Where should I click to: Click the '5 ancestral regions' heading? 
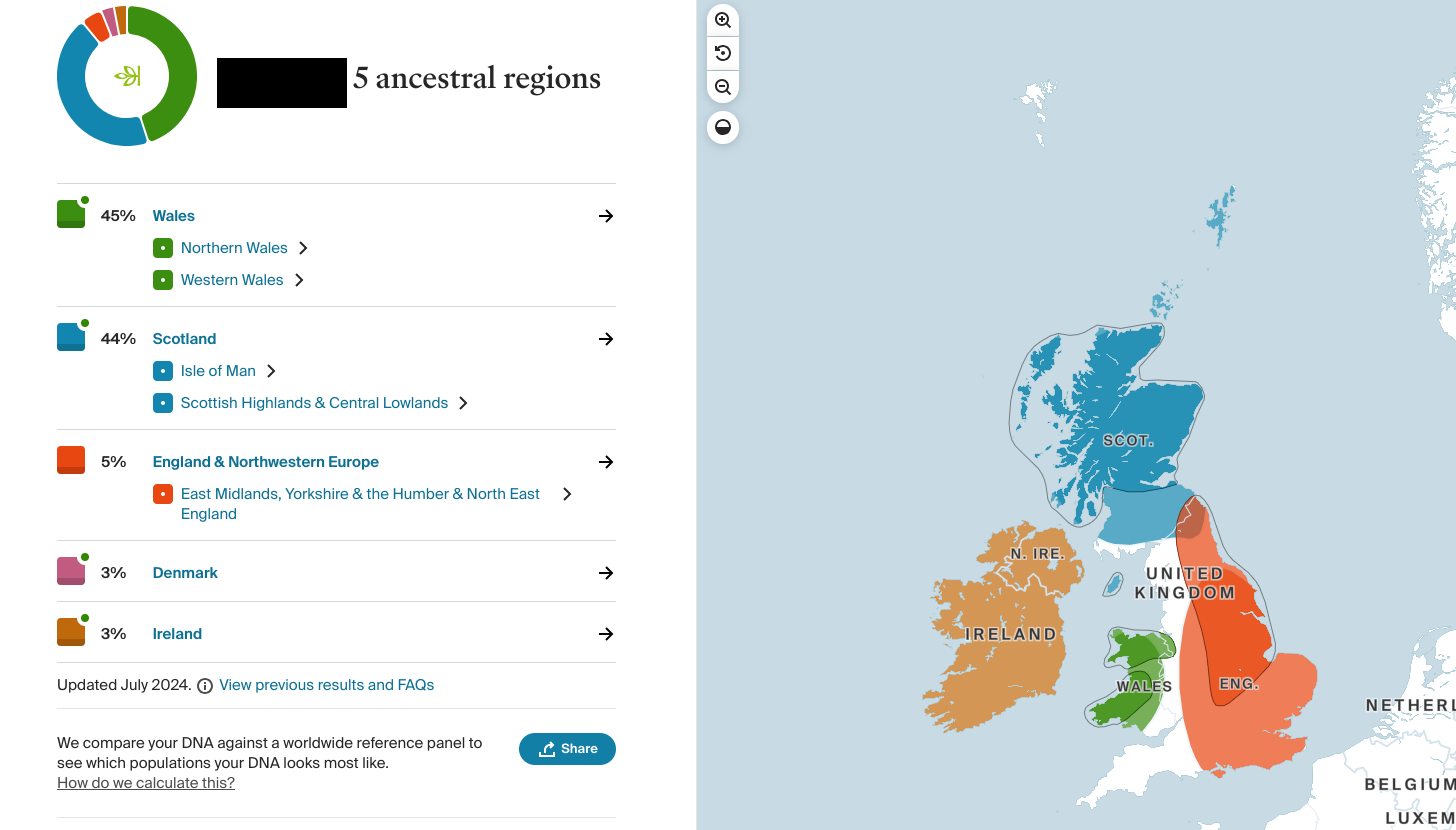[x=477, y=78]
